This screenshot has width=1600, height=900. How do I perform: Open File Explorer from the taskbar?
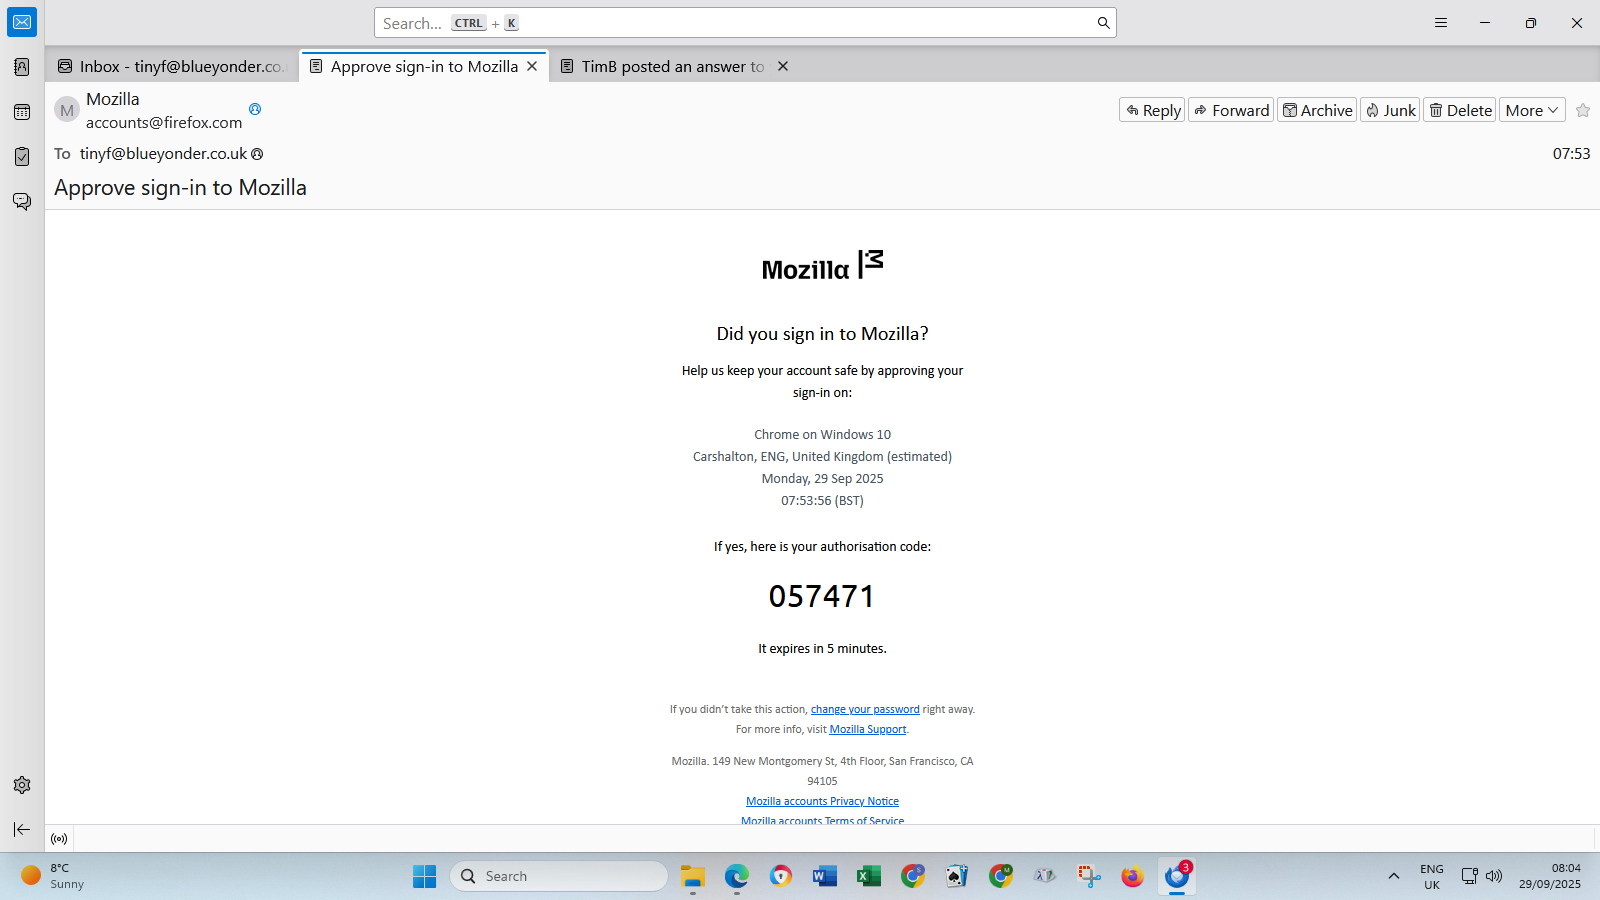(x=693, y=876)
